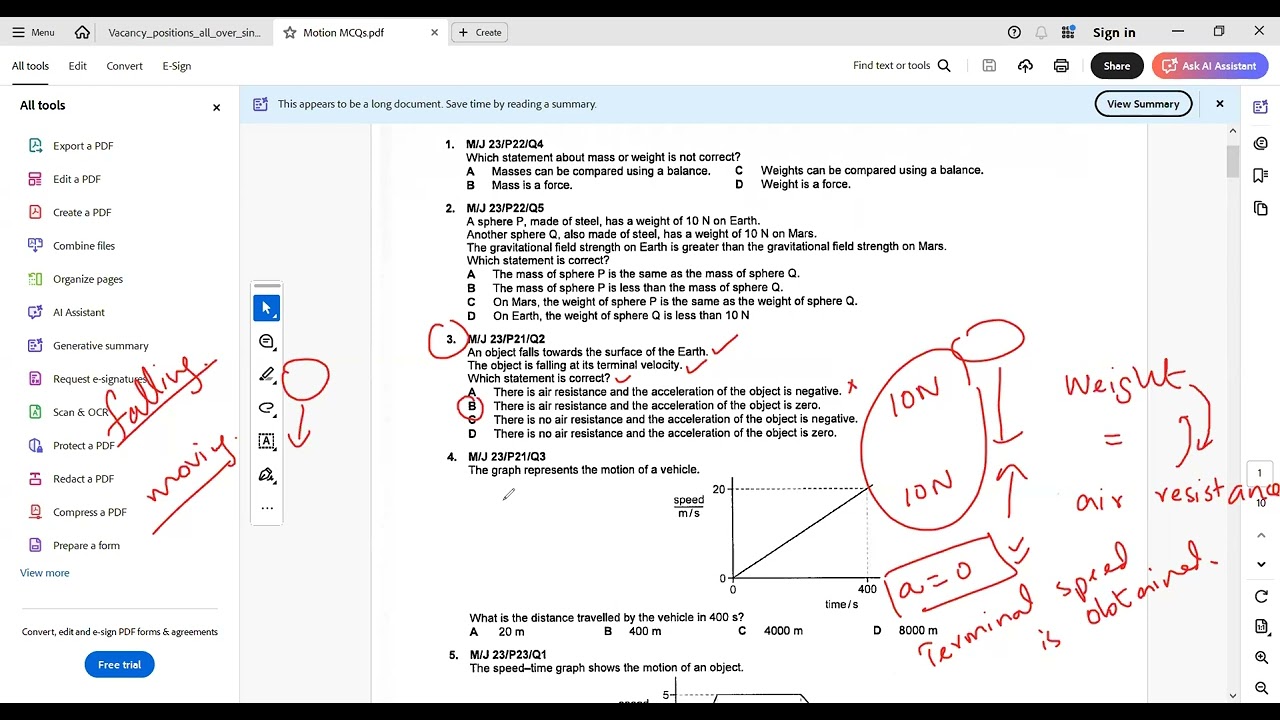Print the document

coord(1061,66)
